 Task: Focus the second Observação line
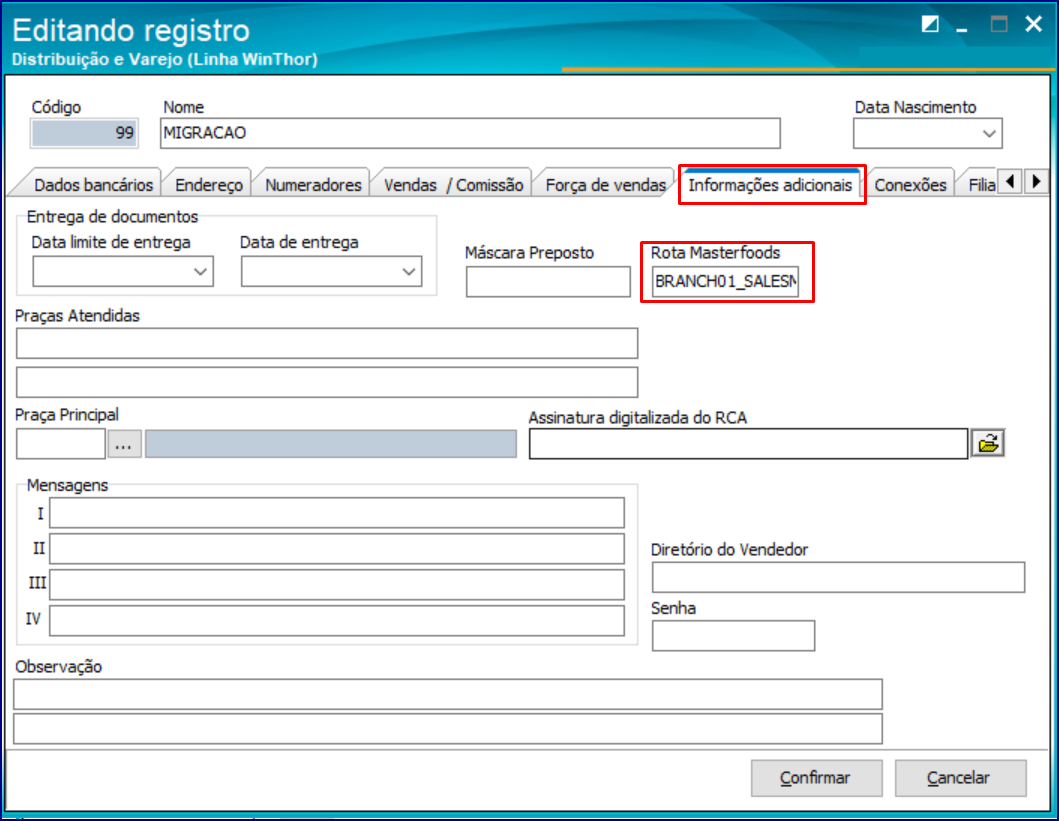click(448, 729)
